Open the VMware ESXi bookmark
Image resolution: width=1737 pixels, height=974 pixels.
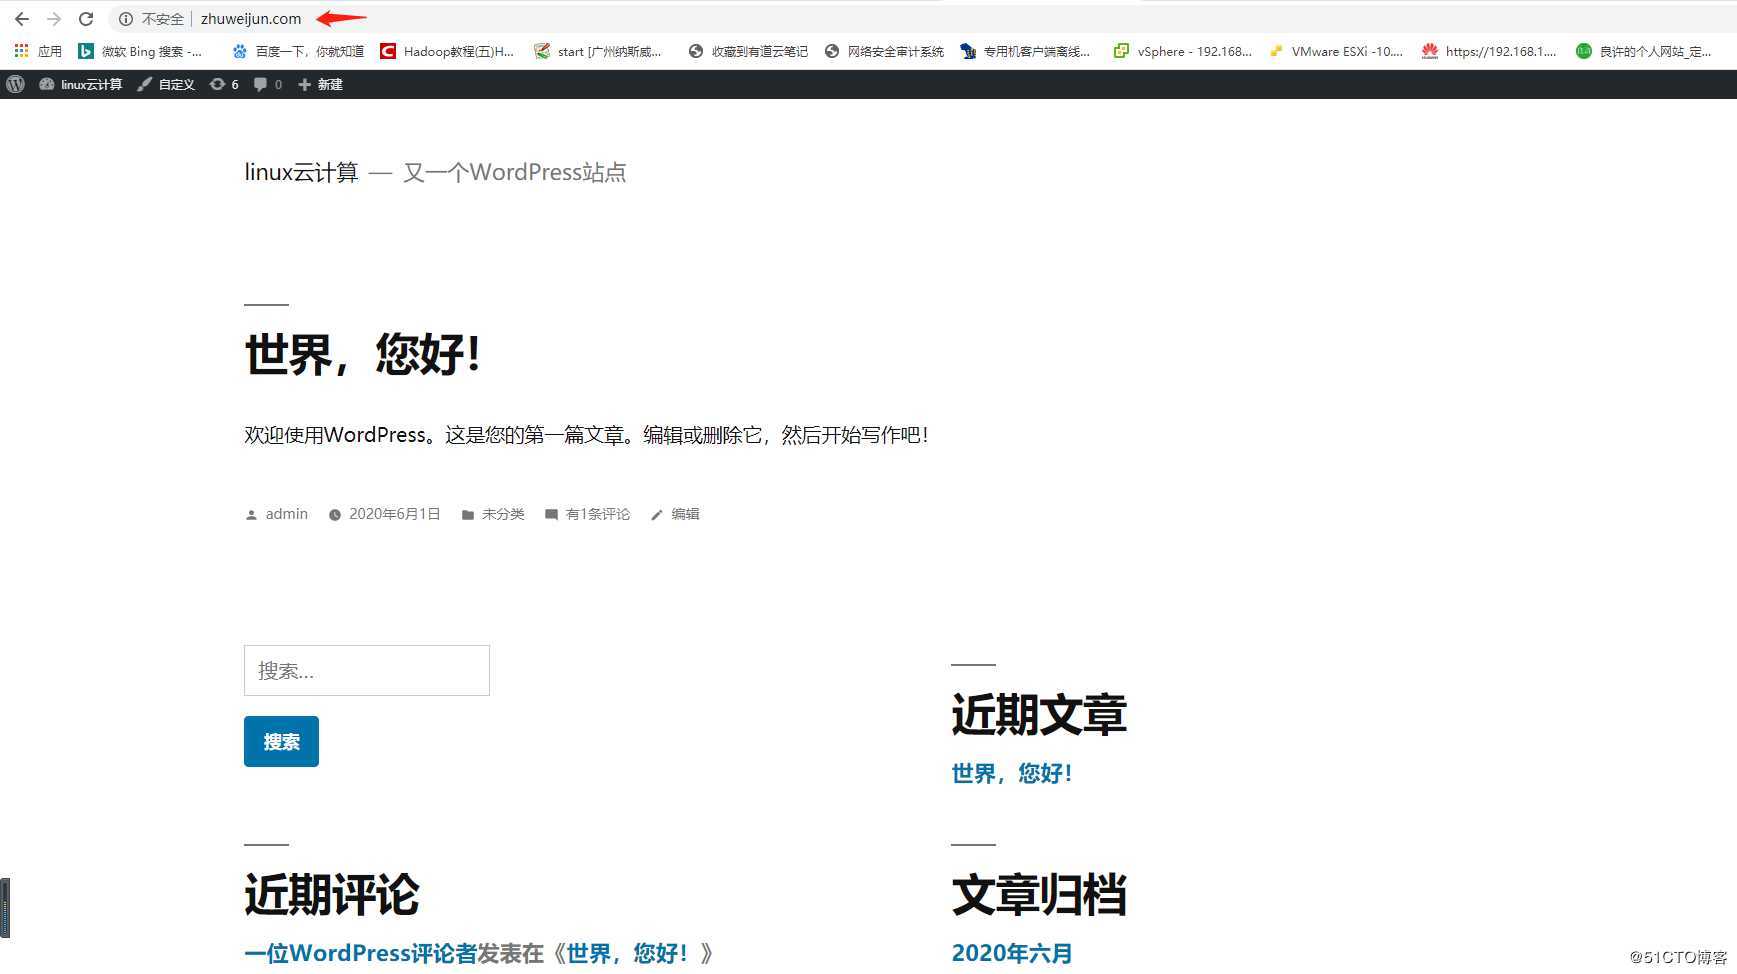1336,51
